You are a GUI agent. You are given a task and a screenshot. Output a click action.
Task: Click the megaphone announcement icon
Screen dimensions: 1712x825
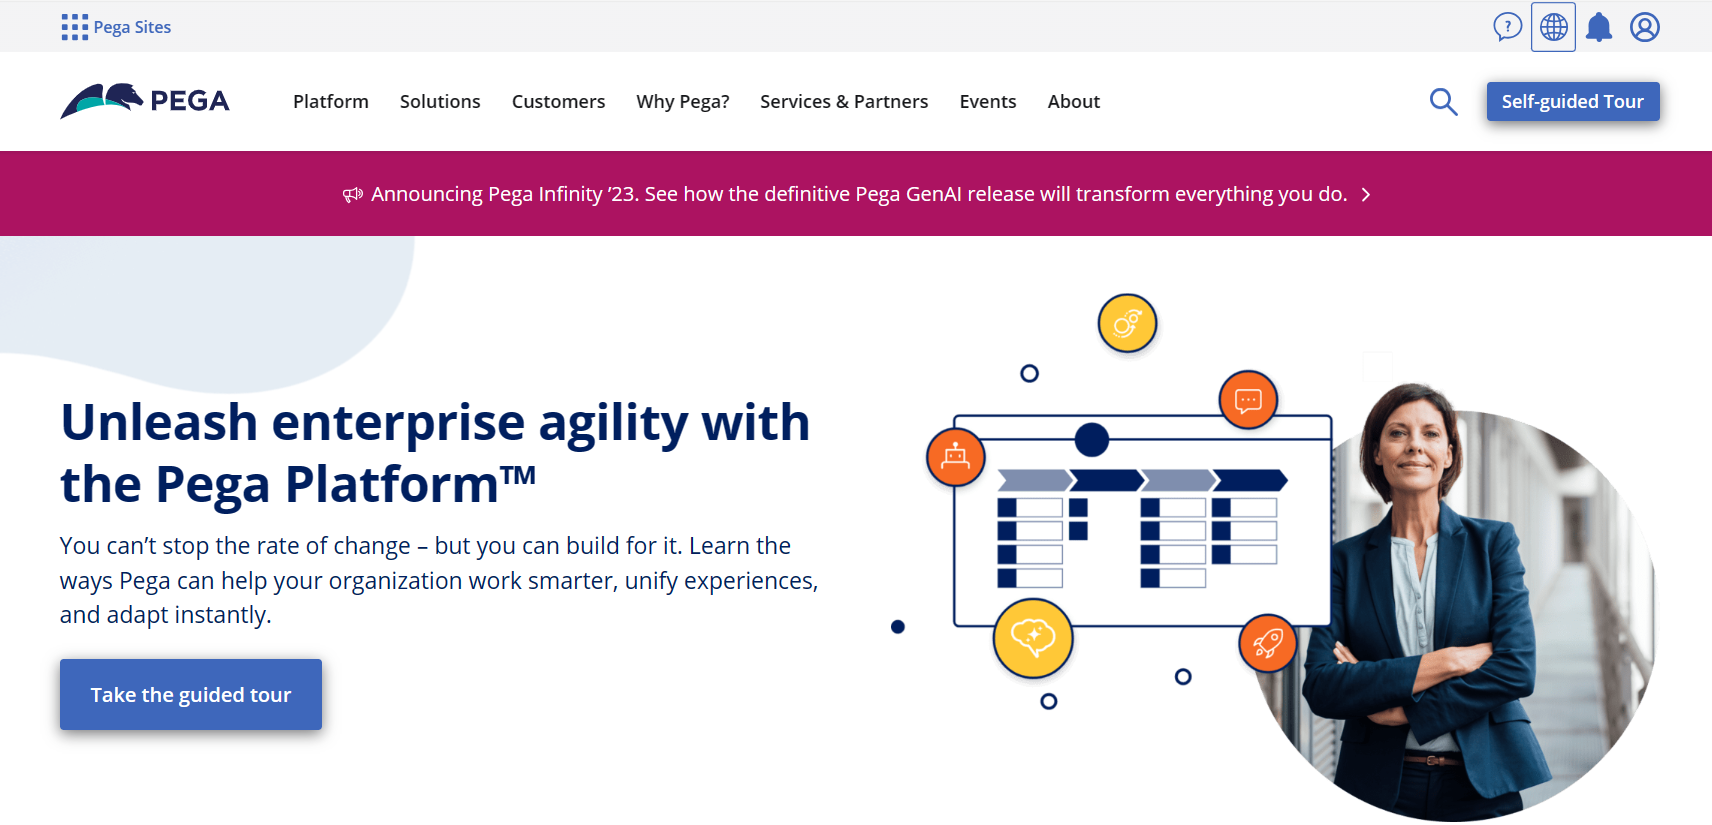353,195
